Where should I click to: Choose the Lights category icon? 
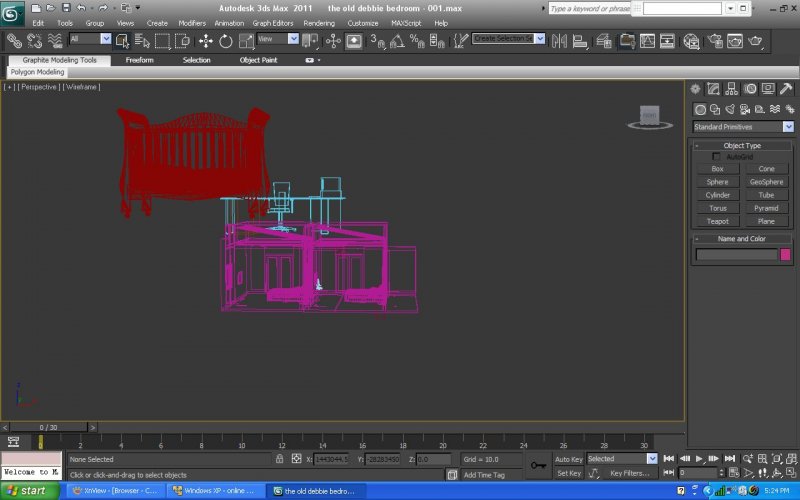pos(730,109)
